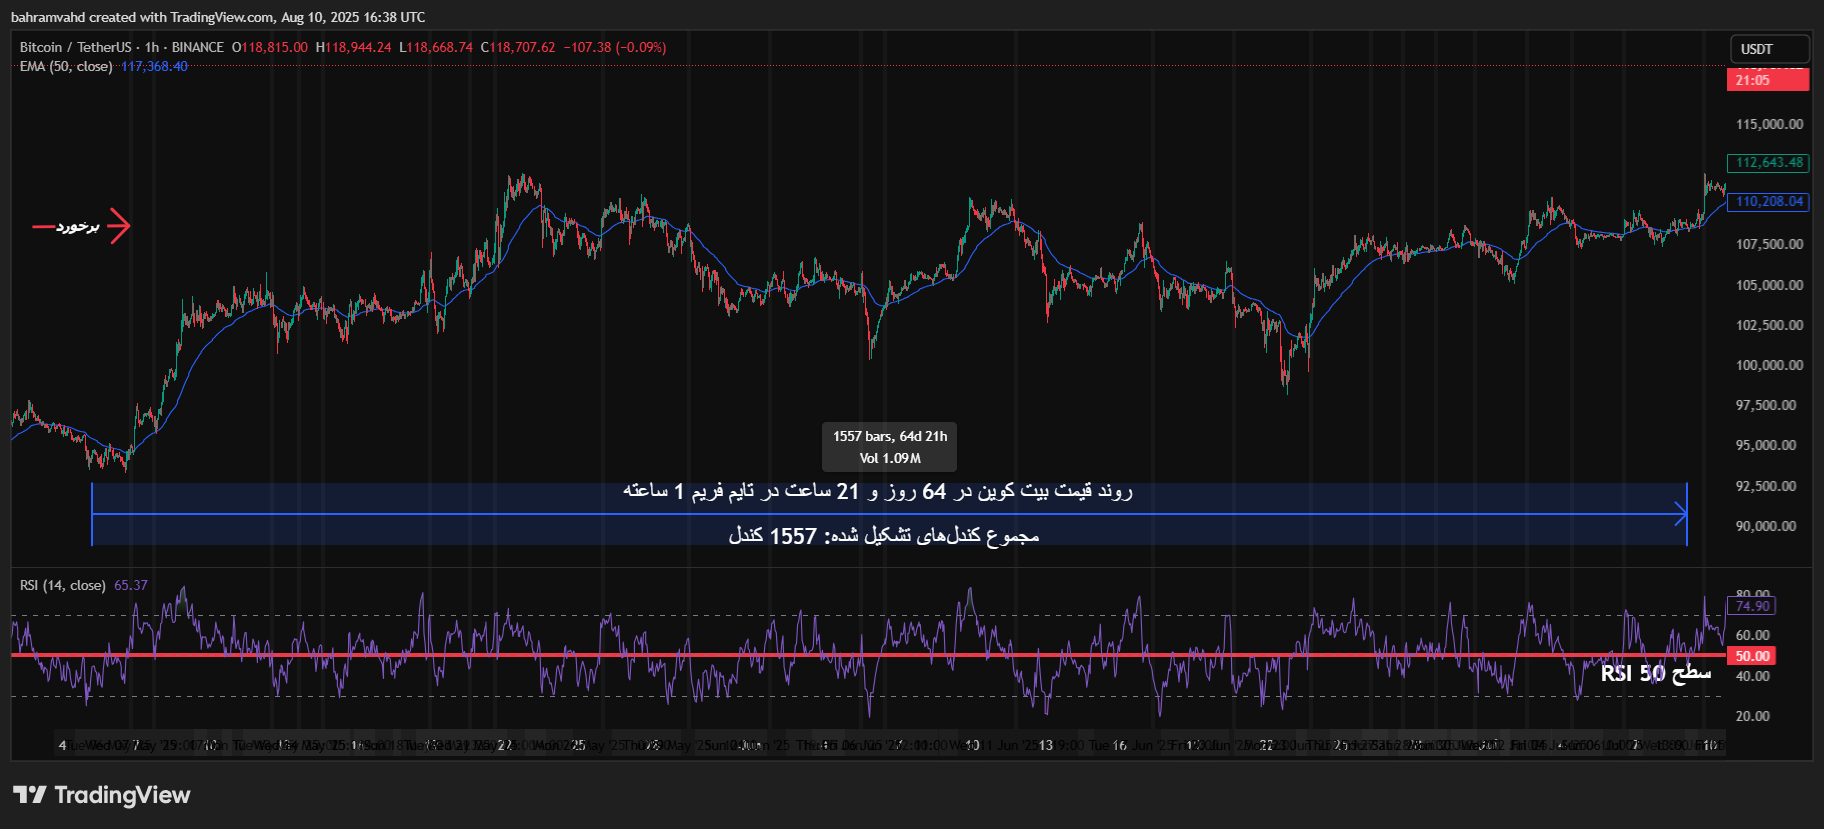Click the 100,000.00 price scale label

[x=1769, y=365]
